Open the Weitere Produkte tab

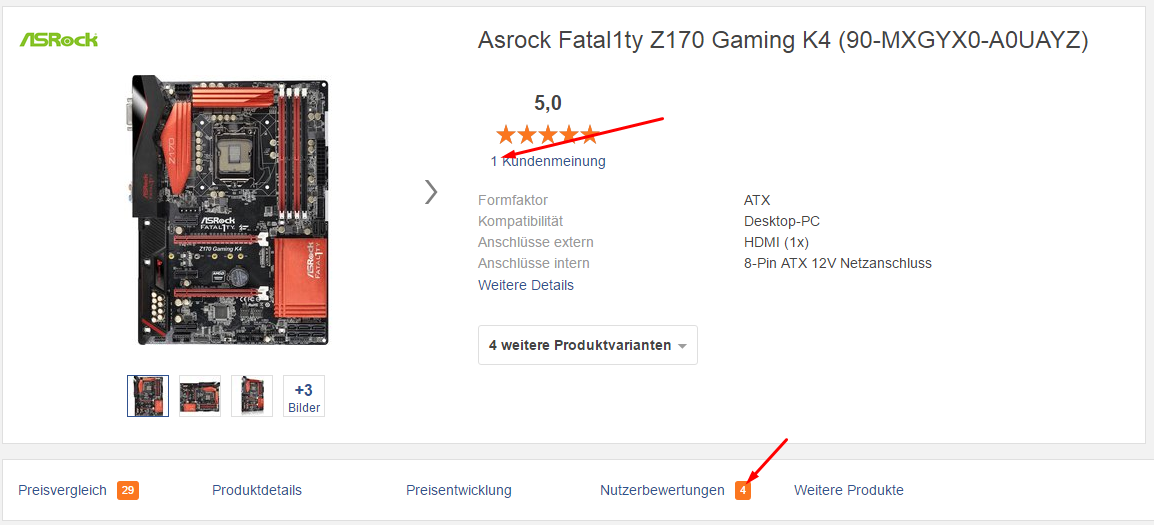[x=849, y=490]
